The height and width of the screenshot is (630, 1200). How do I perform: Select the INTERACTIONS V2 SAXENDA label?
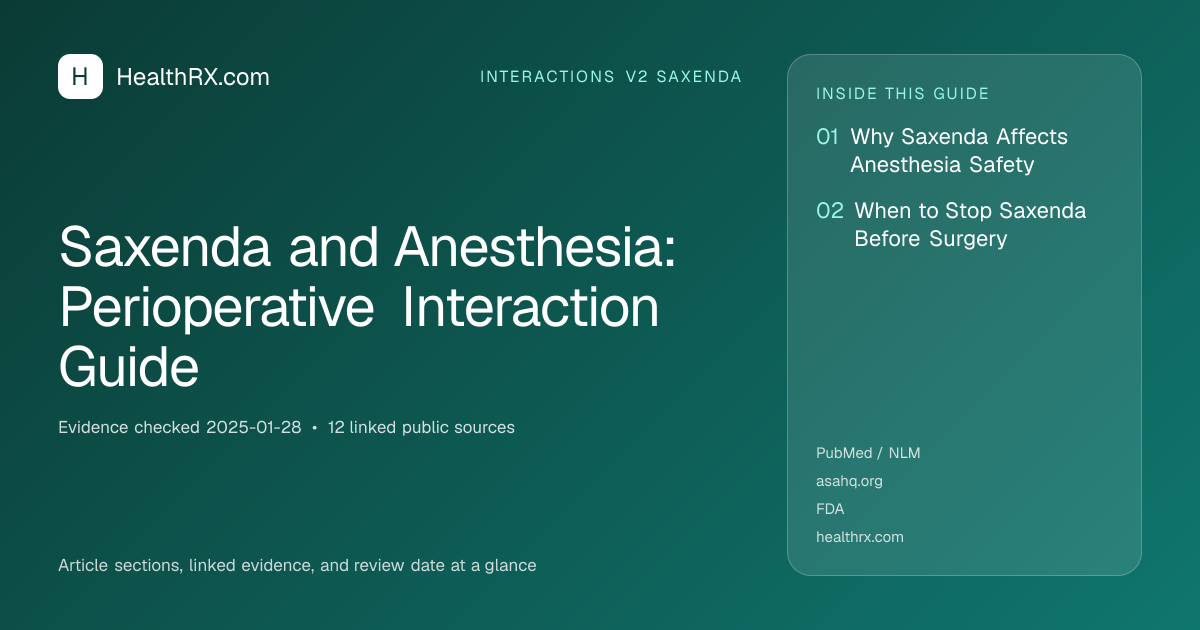[611, 77]
